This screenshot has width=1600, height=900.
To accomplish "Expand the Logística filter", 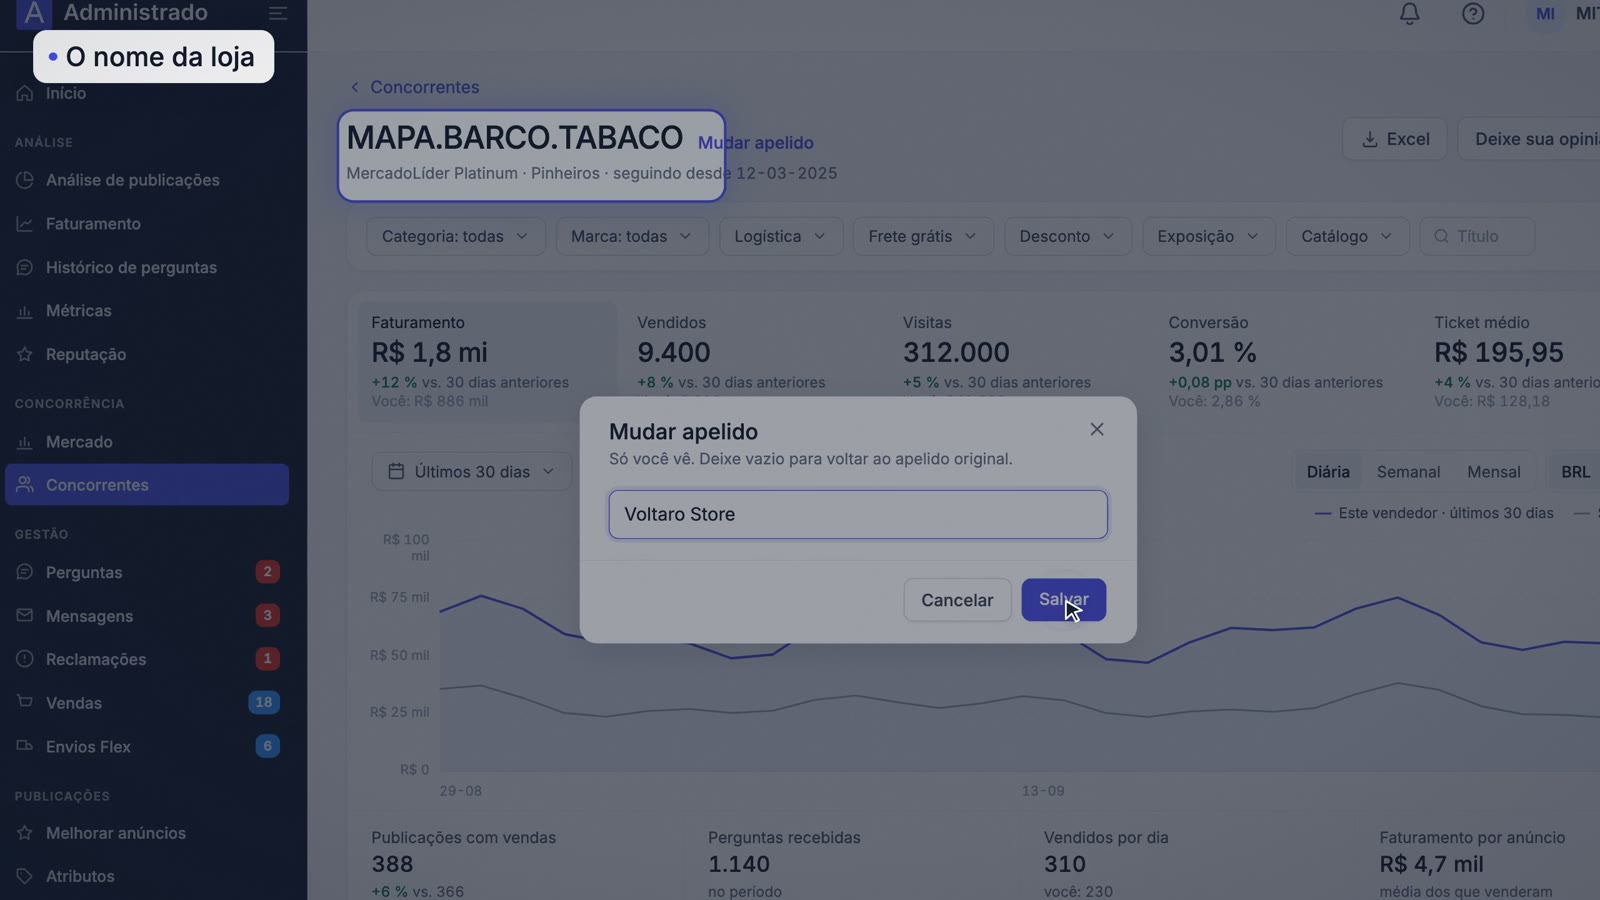I will 781,236.
